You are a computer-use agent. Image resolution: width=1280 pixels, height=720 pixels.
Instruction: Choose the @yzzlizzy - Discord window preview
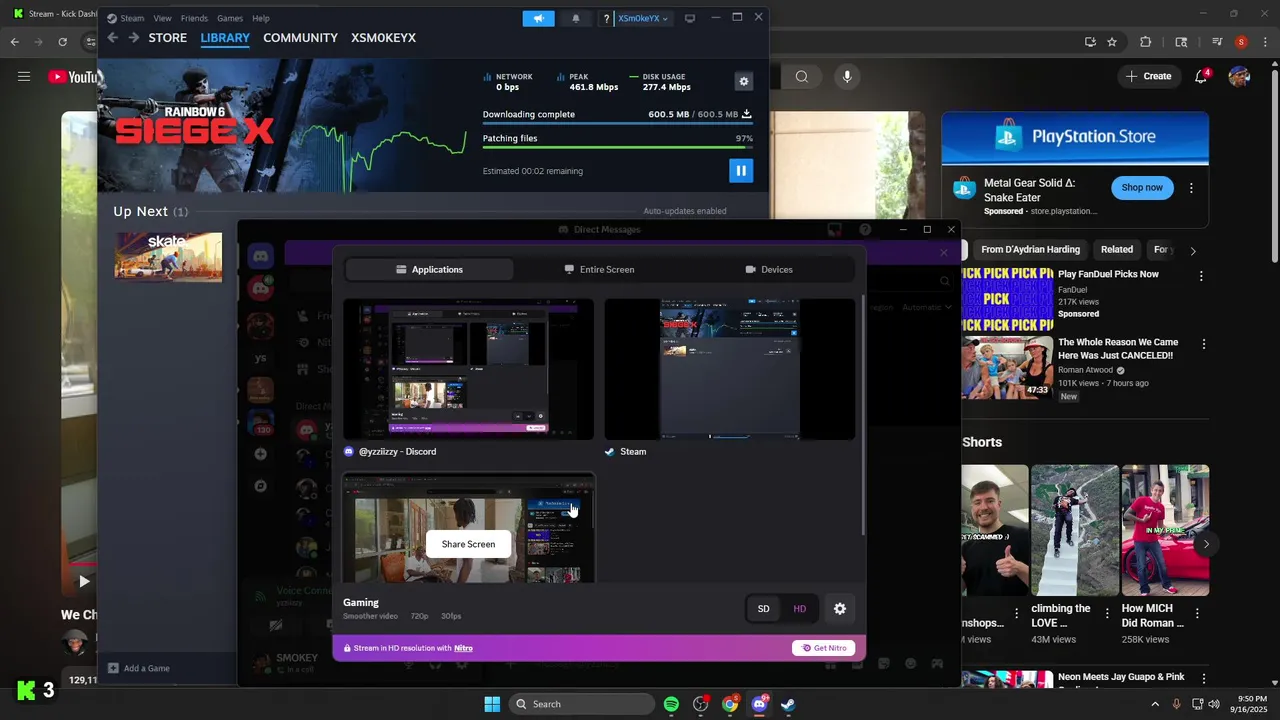(468, 369)
